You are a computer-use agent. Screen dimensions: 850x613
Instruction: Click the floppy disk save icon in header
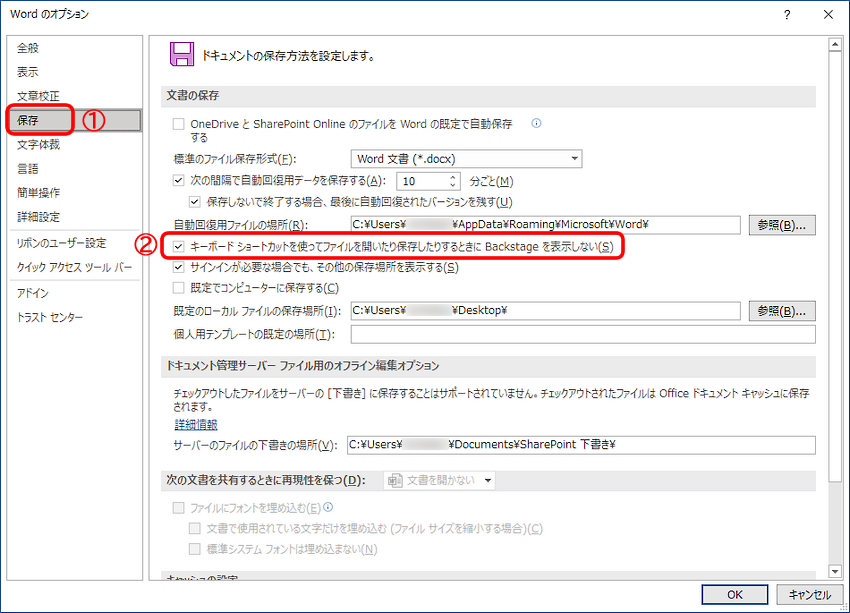(181, 55)
